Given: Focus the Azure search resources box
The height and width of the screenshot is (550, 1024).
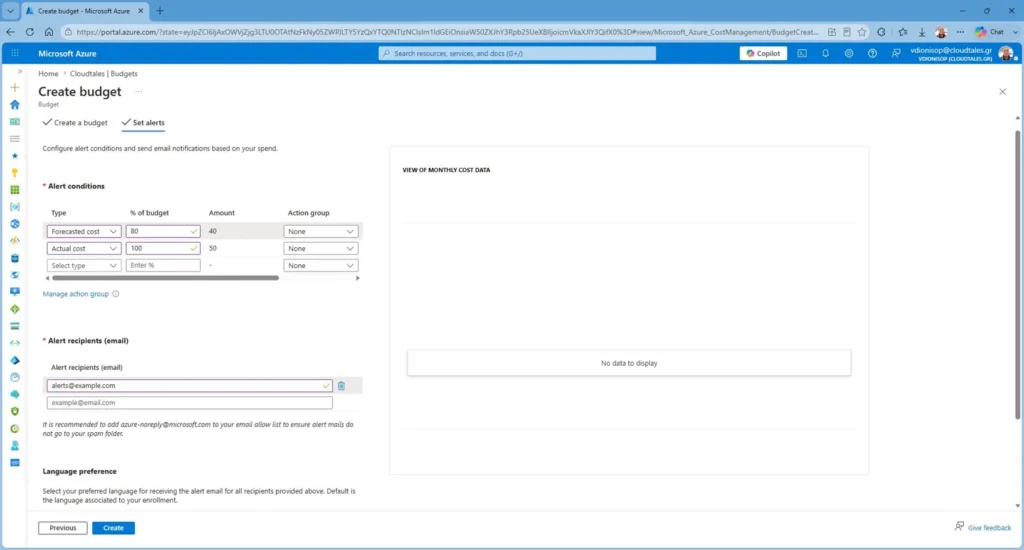Looking at the screenshot, I should [x=517, y=54].
